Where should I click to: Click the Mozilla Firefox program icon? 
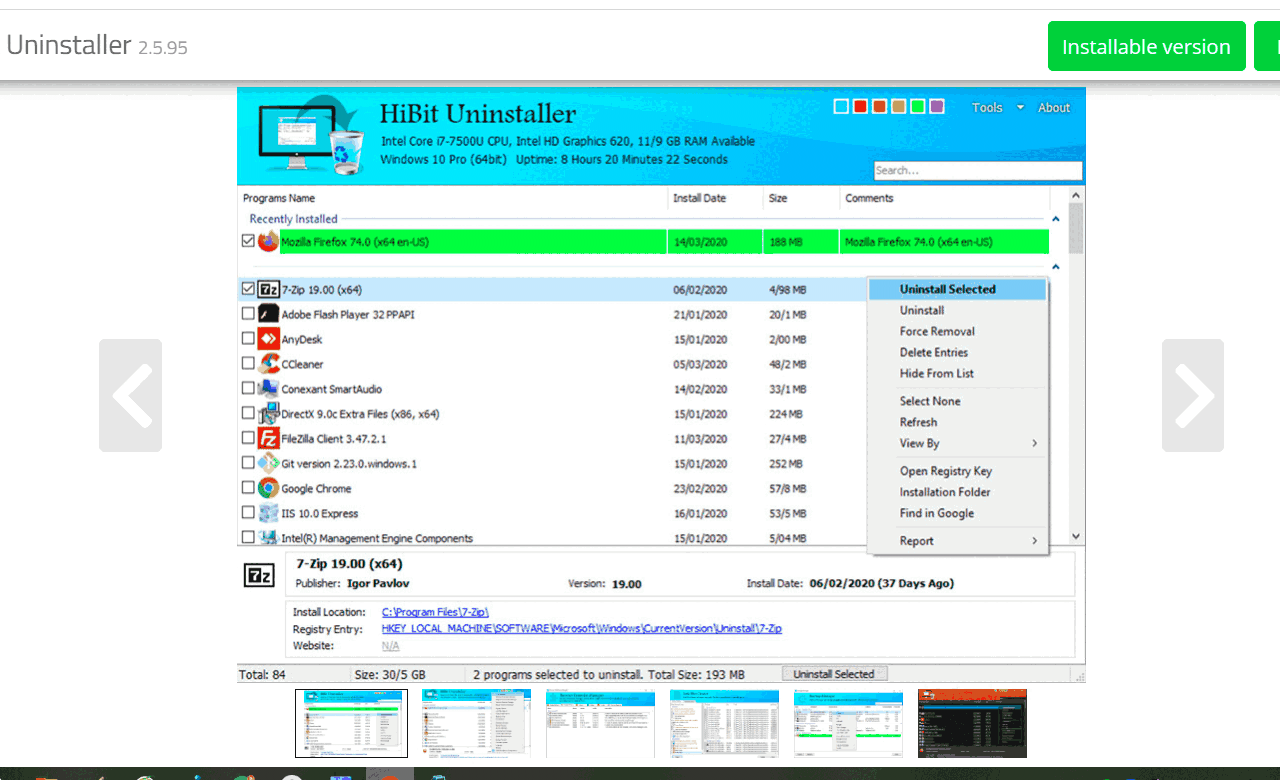tap(266, 241)
